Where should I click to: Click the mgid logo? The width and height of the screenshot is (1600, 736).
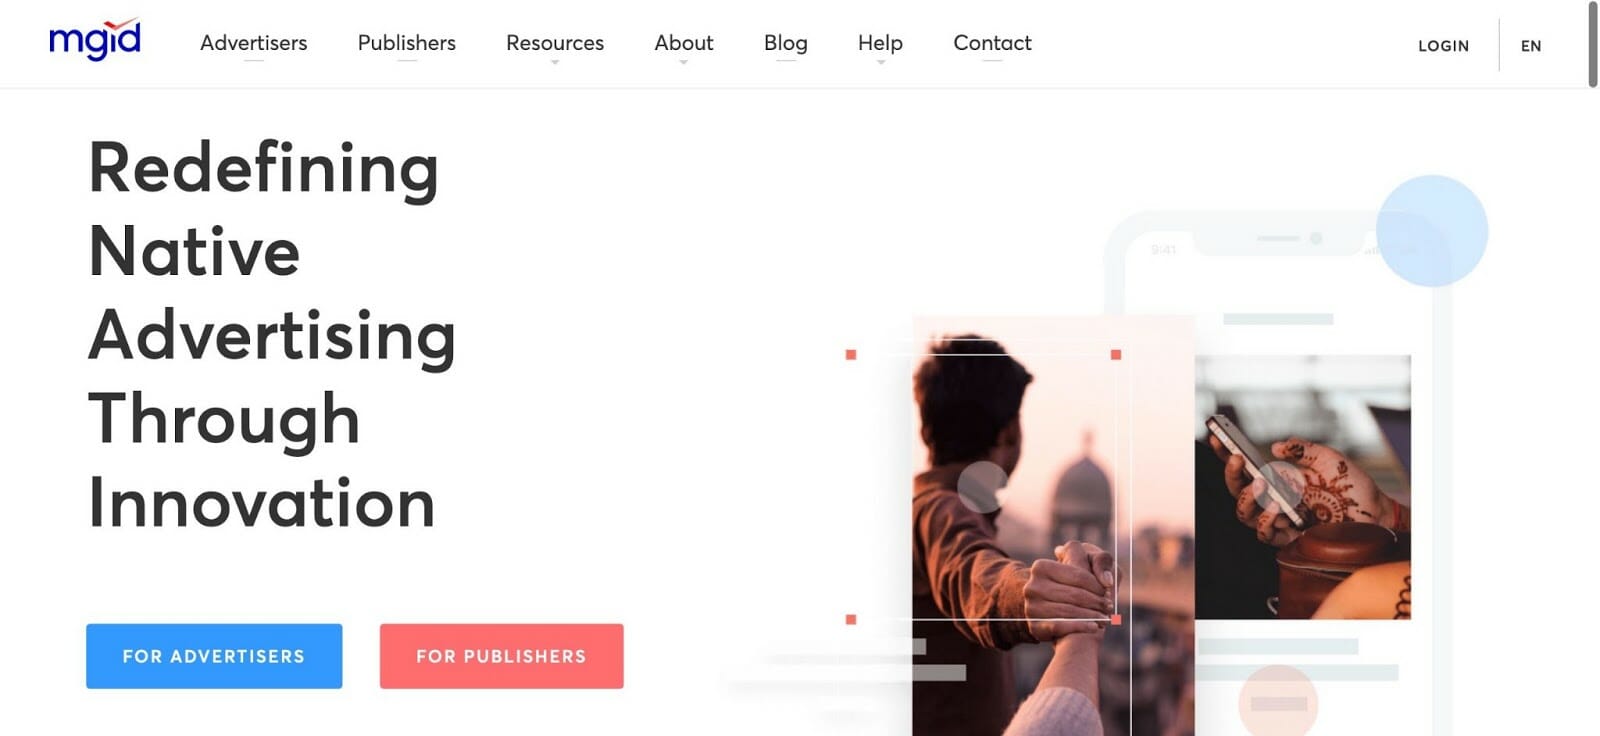tap(95, 40)
